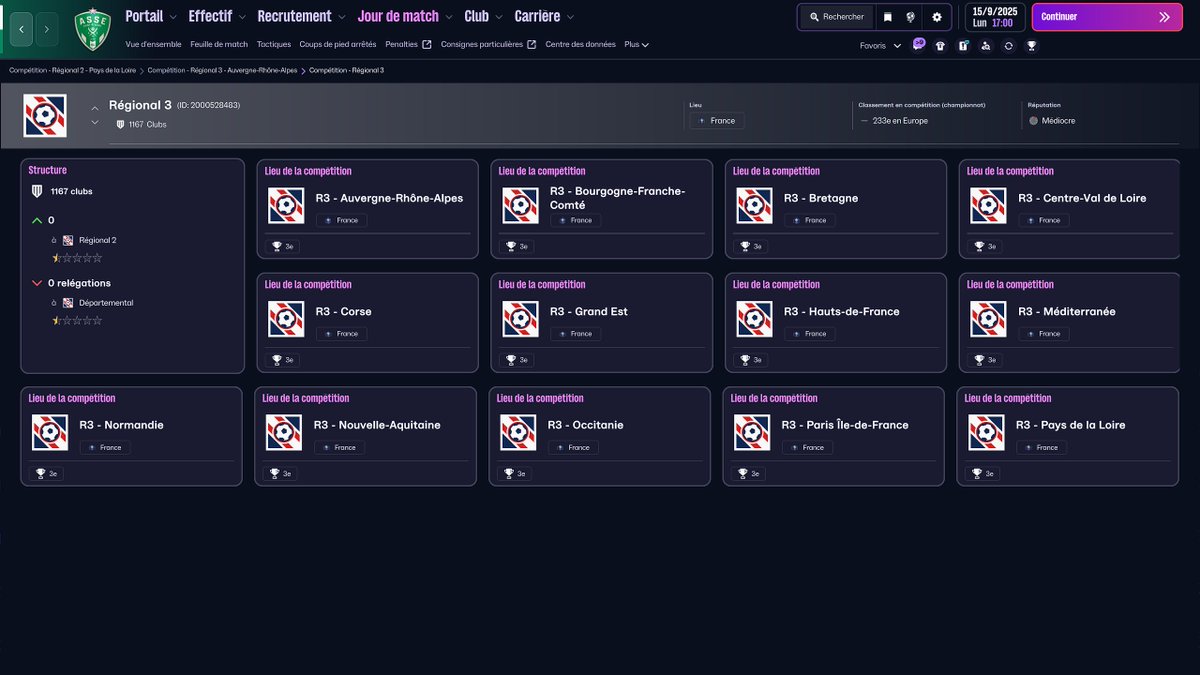Click 1167 Clubs text under title
The height and width of the screenshot is (675, 1200).
pyautogui.click(x=148, y=125)
